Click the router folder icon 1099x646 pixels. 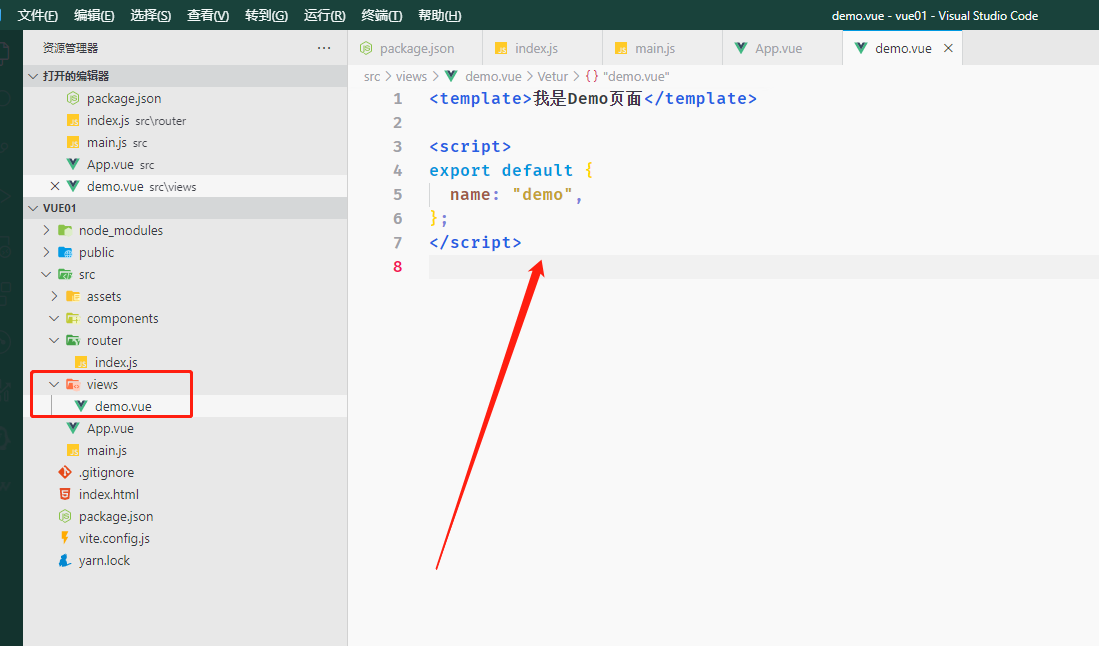pyautogui.click(x=73, y=341)
